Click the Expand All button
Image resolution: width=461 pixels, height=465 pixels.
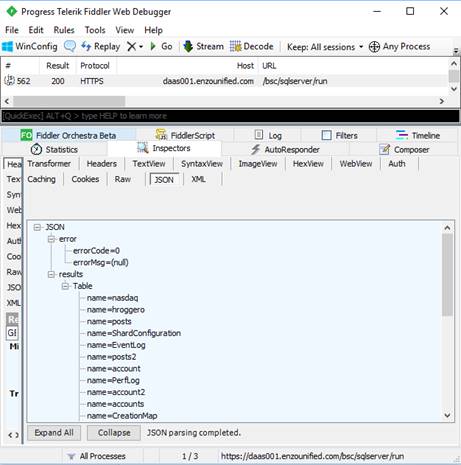tap(54, 433)
